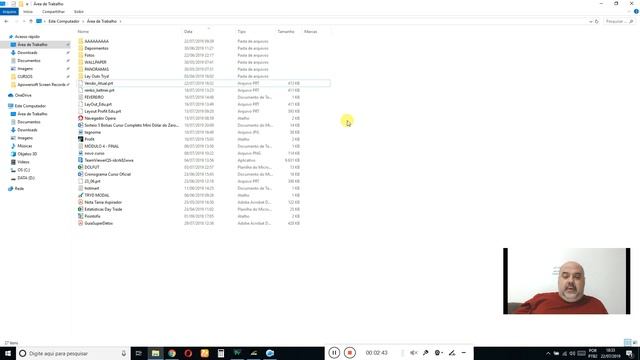Expand the ribbon with the chevron
640x360 pixels.
click(629, 12)
